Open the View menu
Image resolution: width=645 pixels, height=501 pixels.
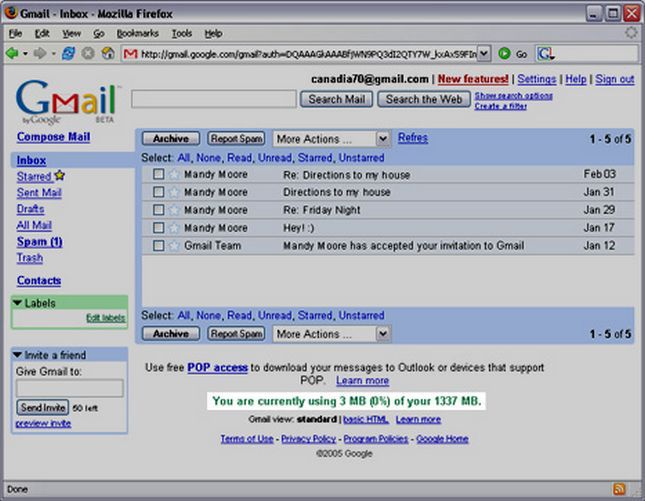pos(71,33)
